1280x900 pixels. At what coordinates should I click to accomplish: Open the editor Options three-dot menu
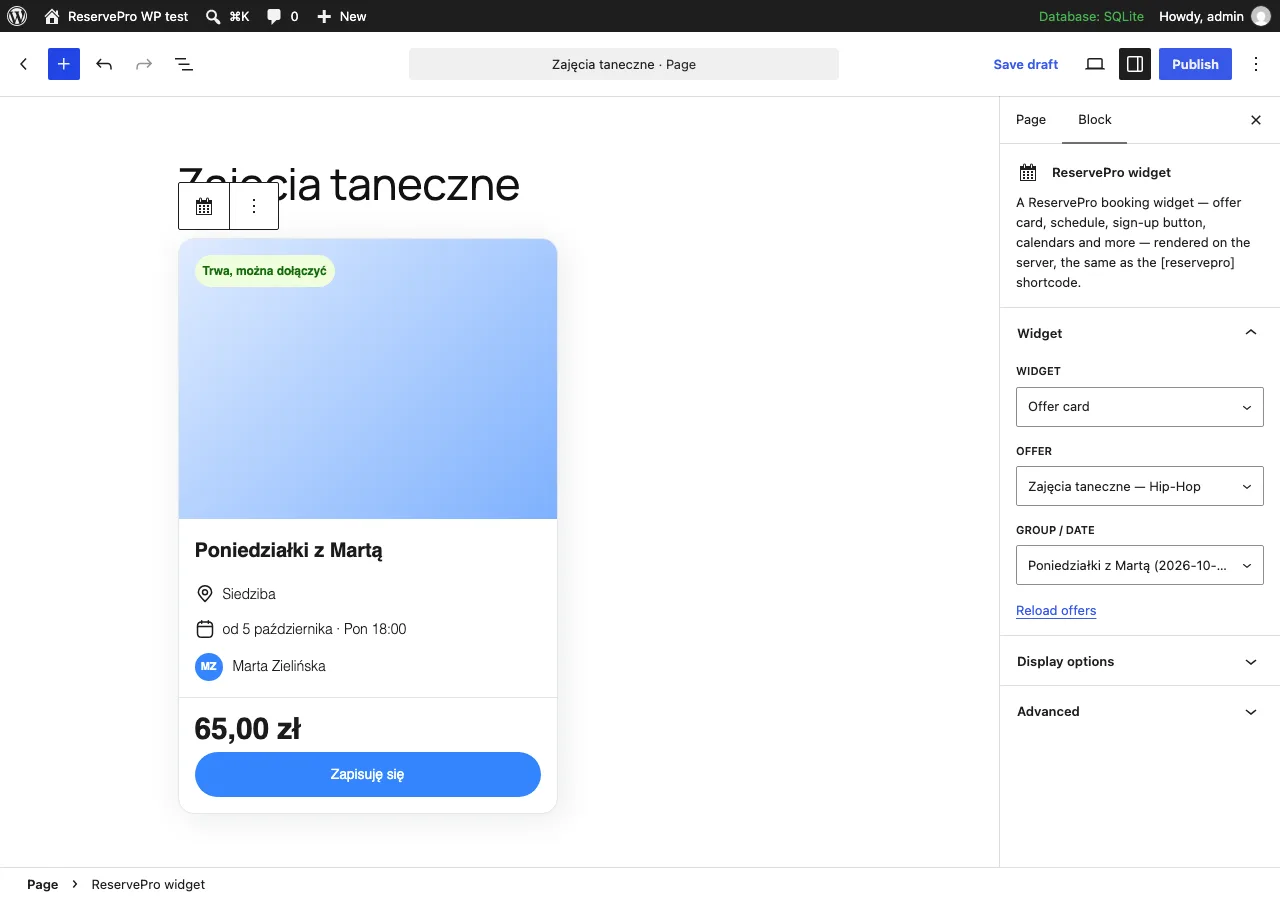click(x=1256, y=64)
